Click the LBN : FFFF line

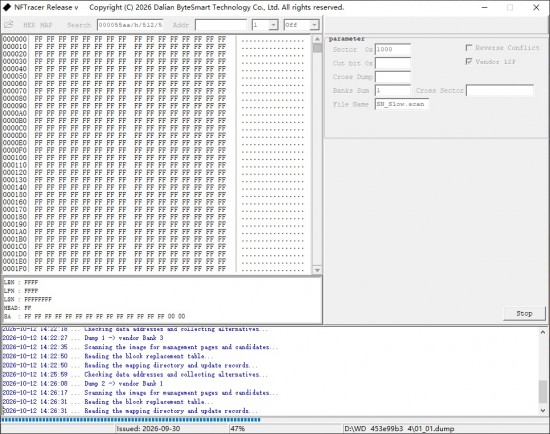pyautogui.click(x=21, y=282)
